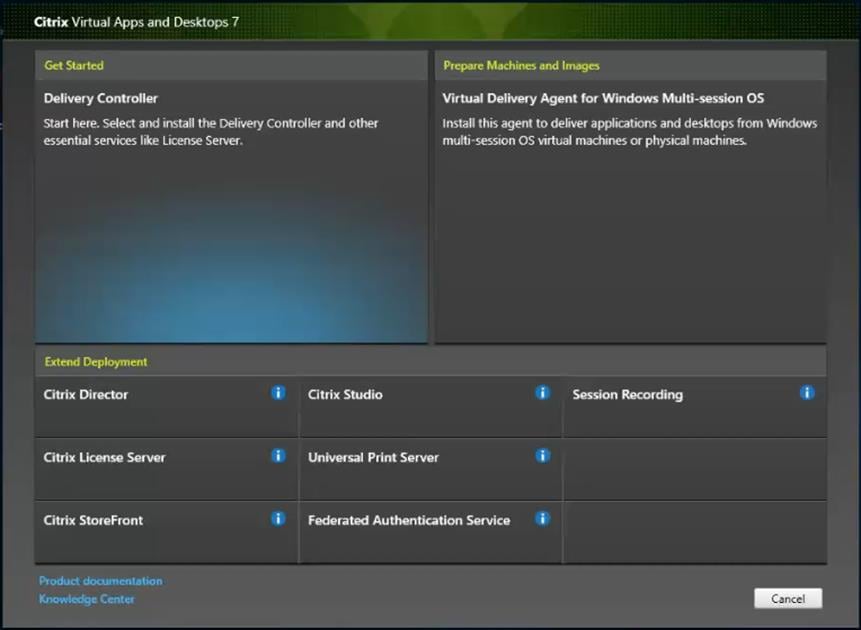Click the Citrix StoreFront info icon

(278, 518)
